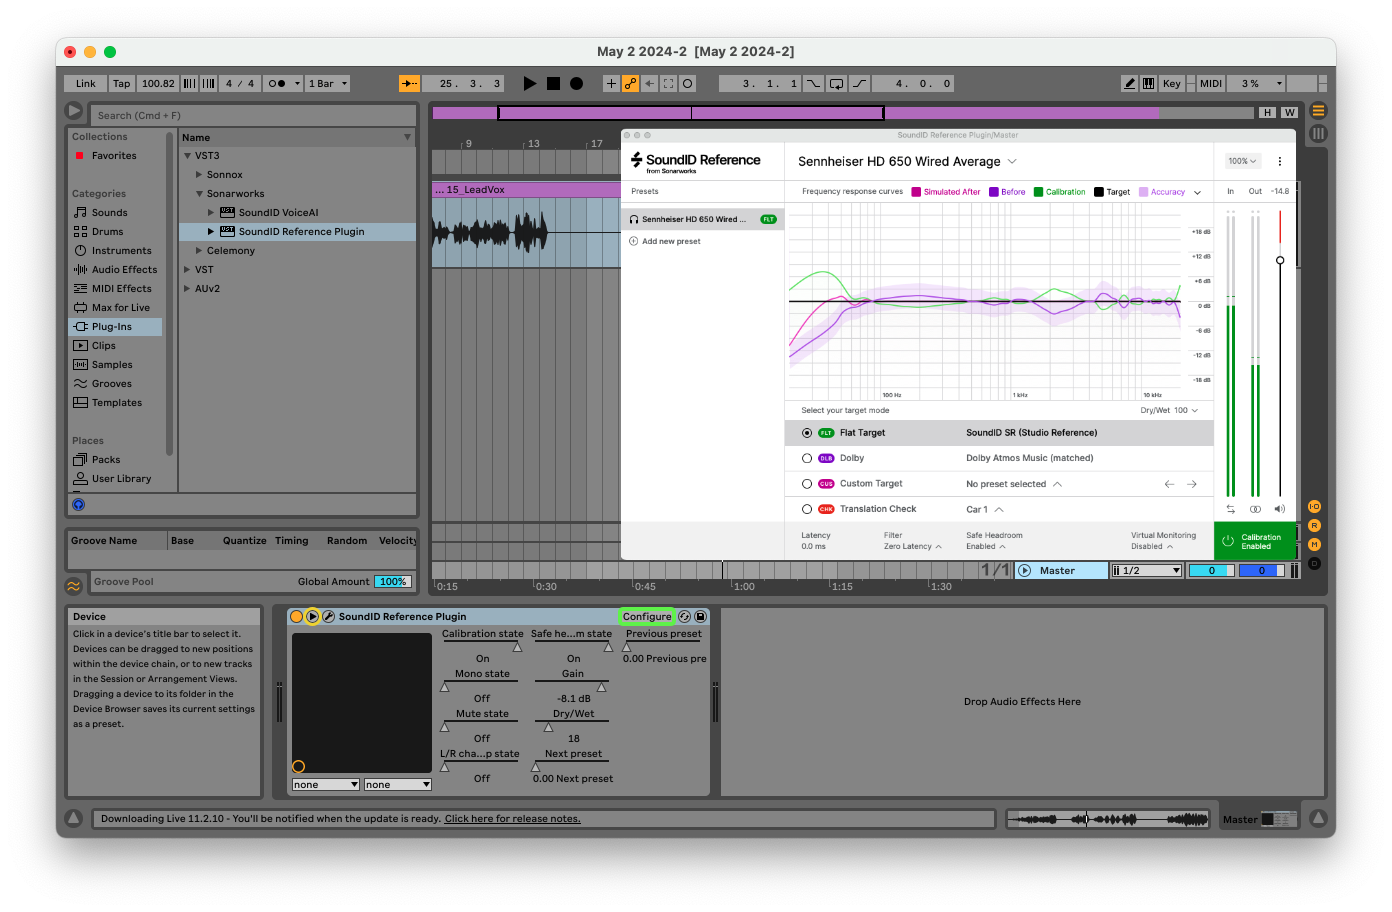Click the device Hot-Swap preset icon
The width and height of the screenshot is (1392, 912).
click(x=684, y=617)
